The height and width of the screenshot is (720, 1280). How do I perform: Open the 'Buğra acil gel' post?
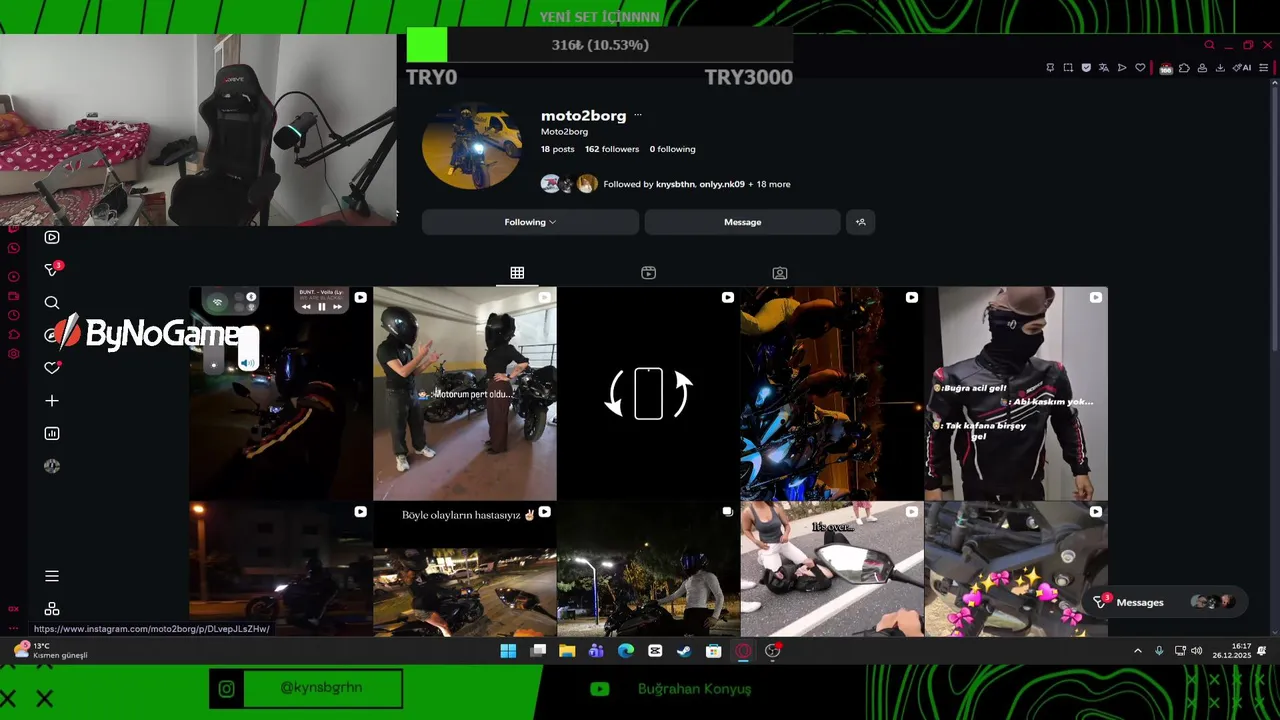(x=1016, y=394)
